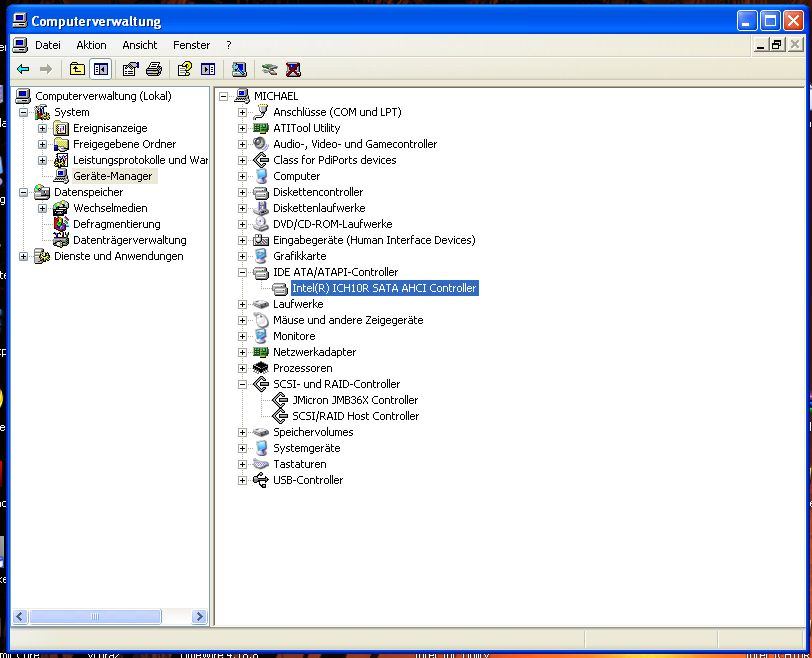Click the Grafikkarte device icon
This screenshot has width=812, height=658.
tap(261, 256)
